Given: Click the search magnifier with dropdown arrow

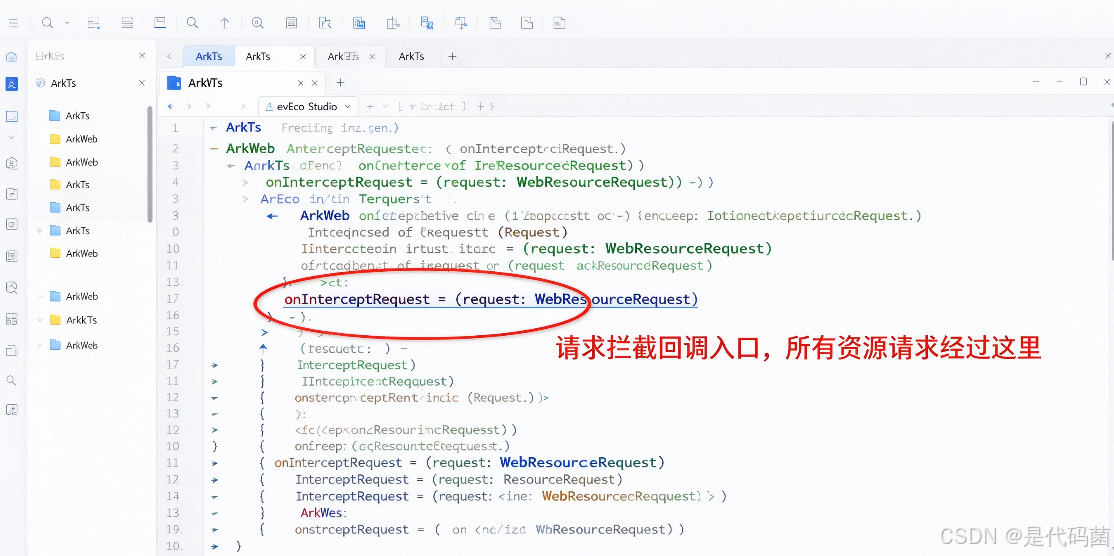Looking at the screenshot, I should (48, 23).
